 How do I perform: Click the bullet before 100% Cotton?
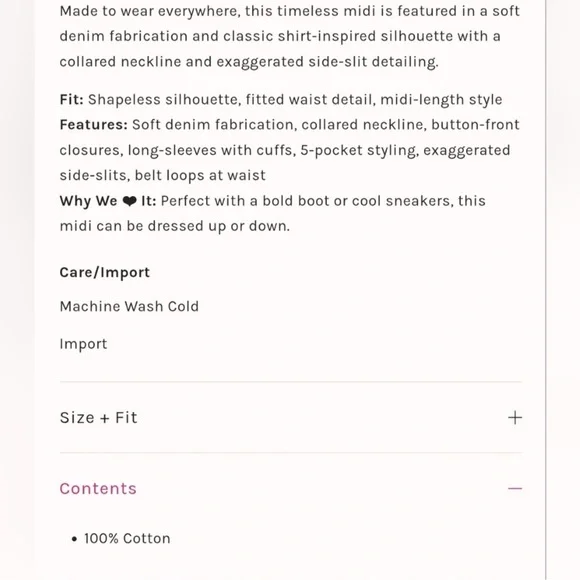pyautogui.click(x=74, y=539)
